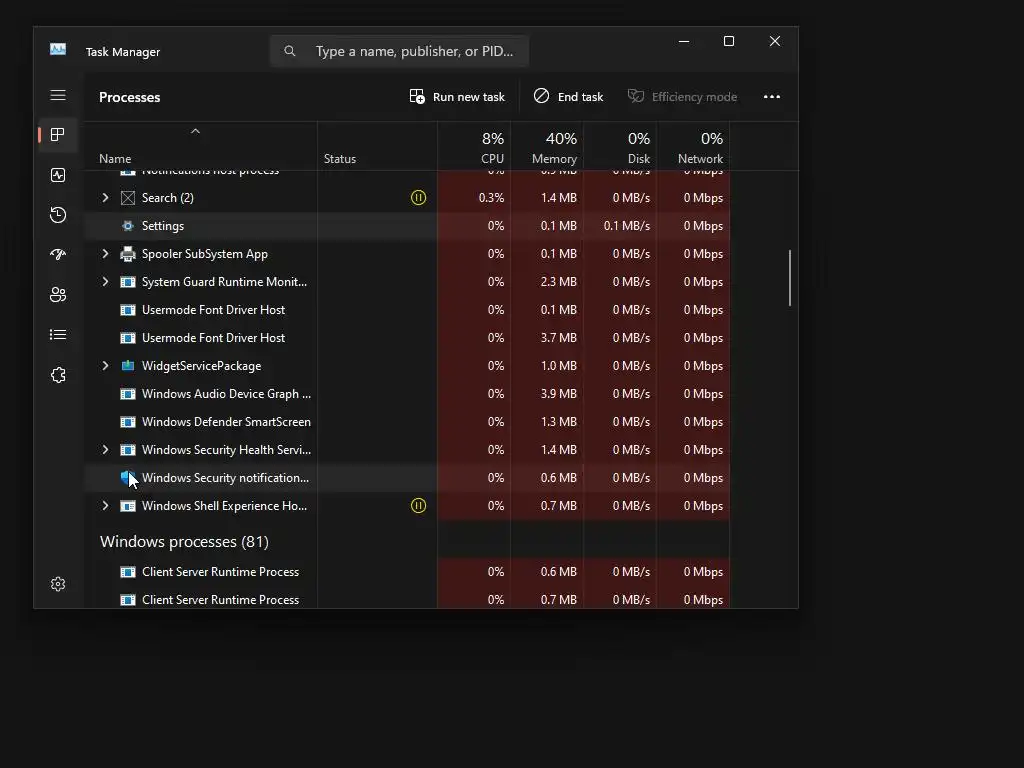Screen dimensions: 1024x768
Task: Click the 0.1 MB/s disk value for Settings
Action: click(627, 226)
